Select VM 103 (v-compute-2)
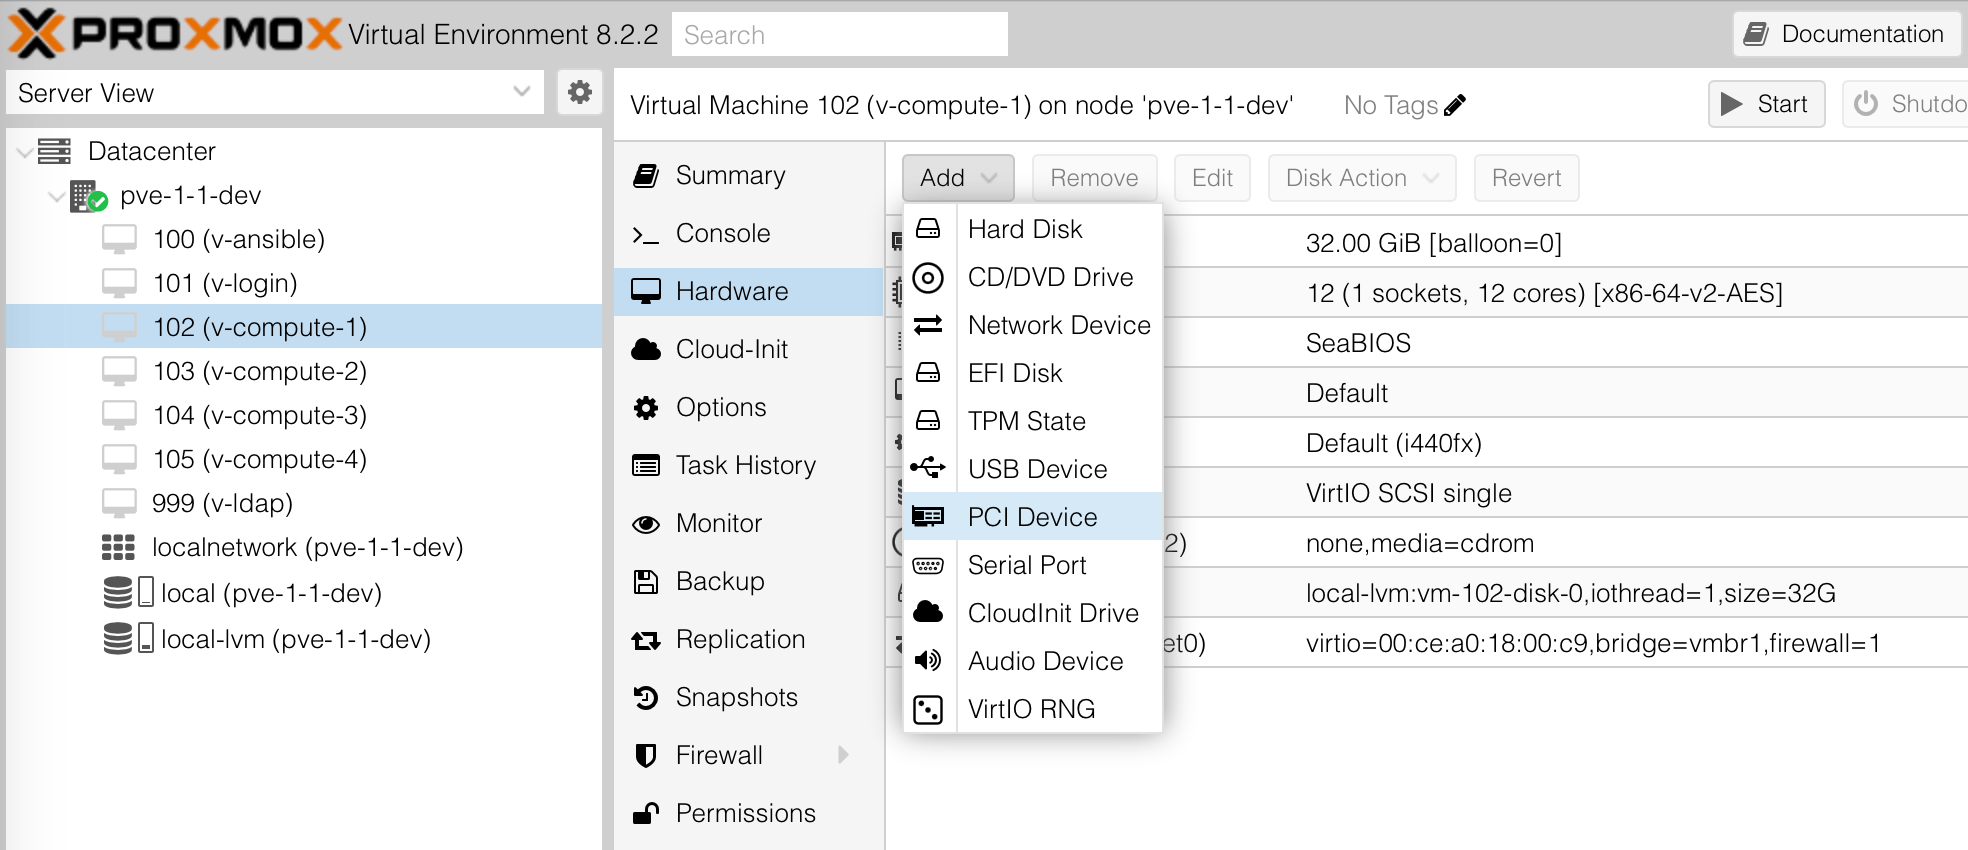 (x=304, y=371)
